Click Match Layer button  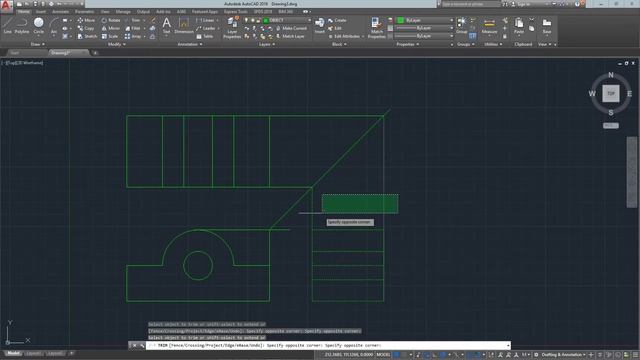(290, 36)
